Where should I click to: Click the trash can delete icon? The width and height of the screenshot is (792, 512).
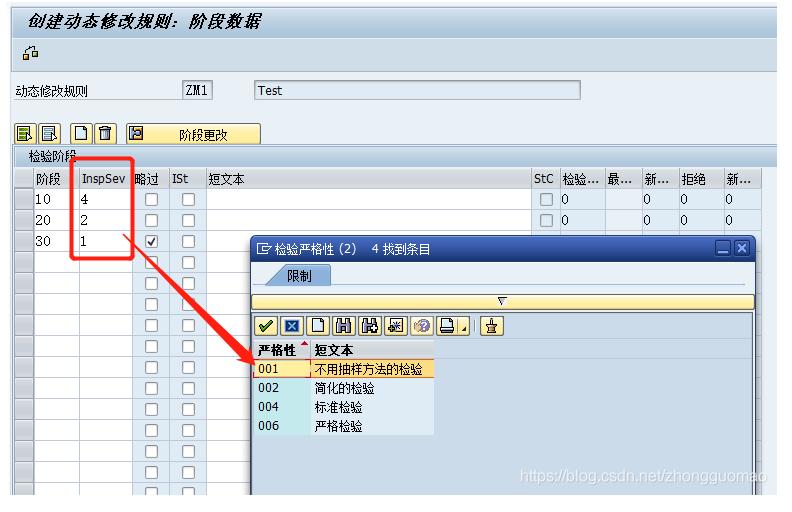105,134
